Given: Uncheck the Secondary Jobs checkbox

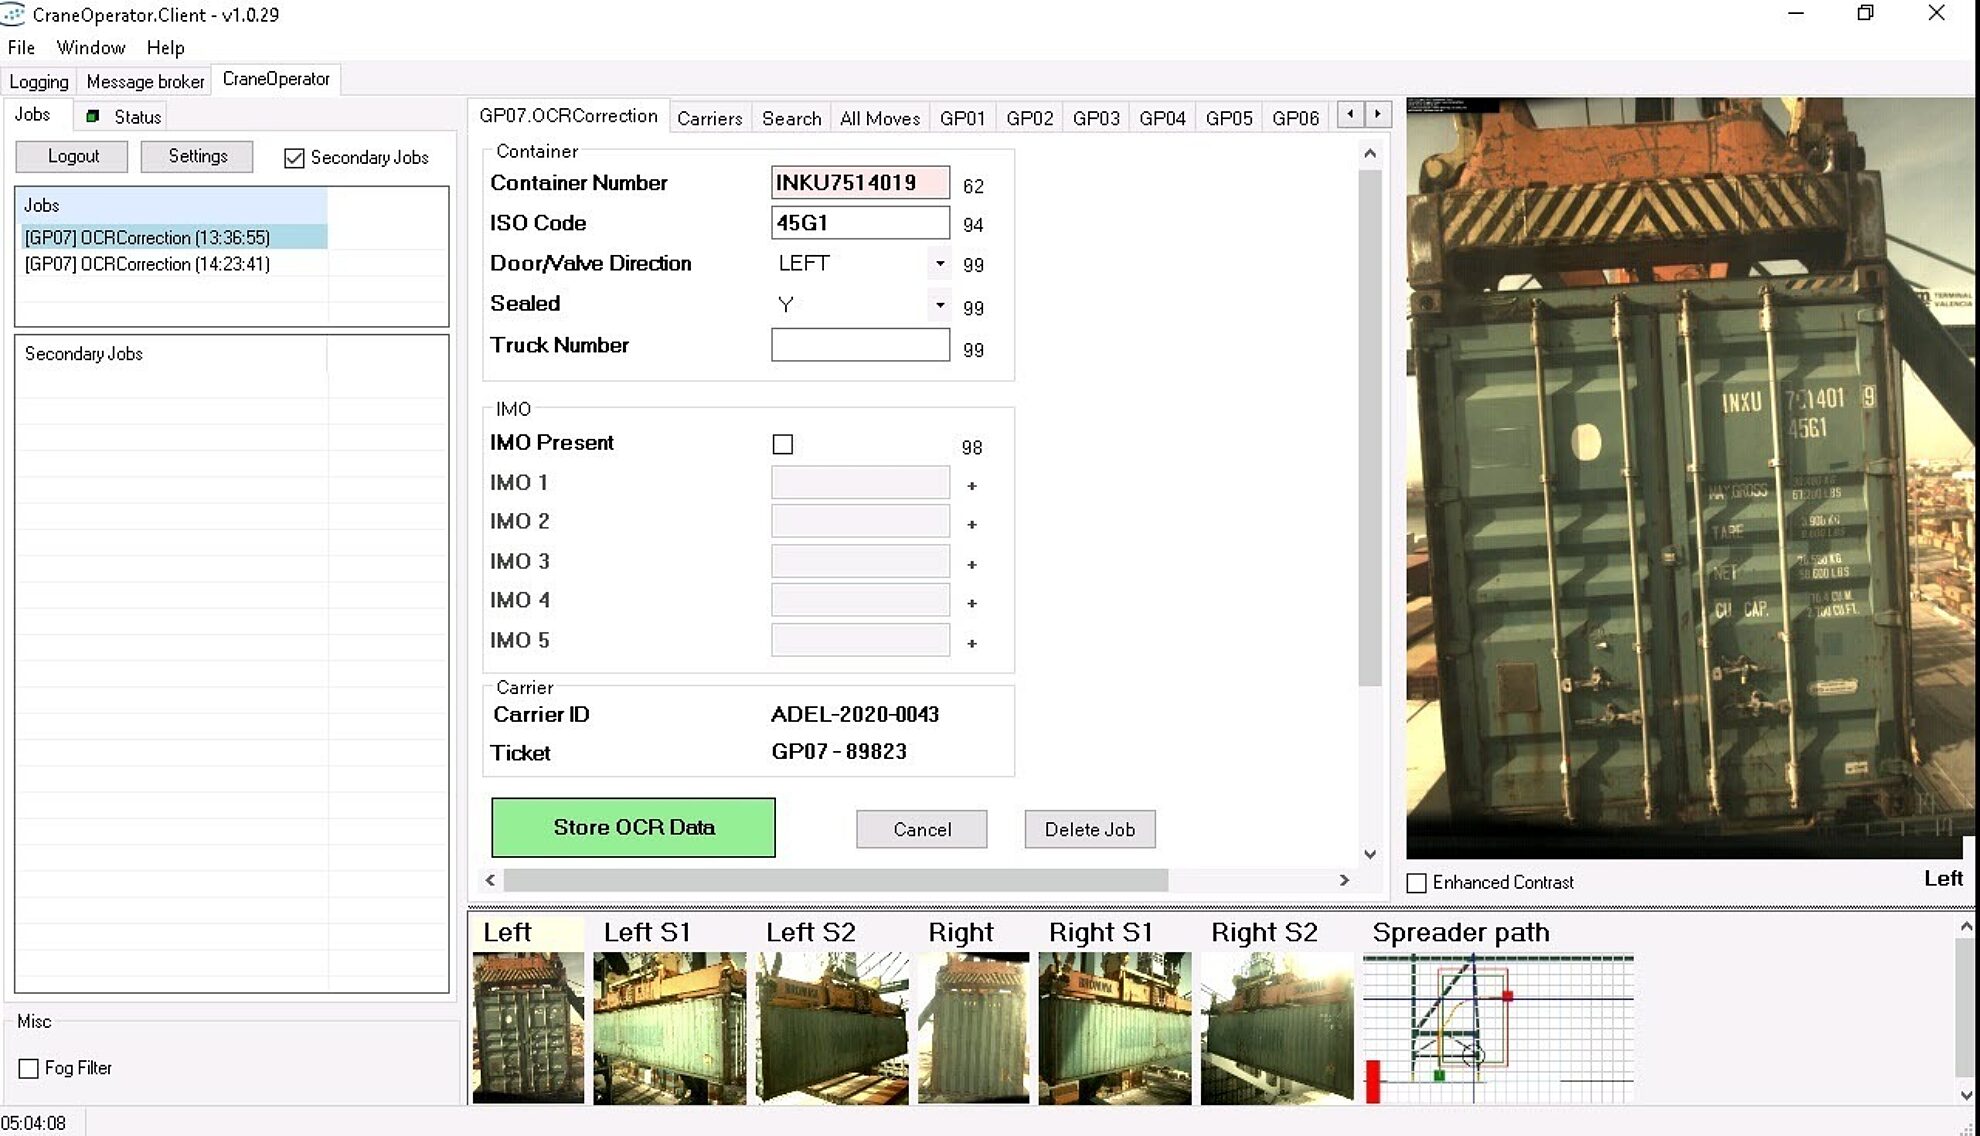Looking at the screenshot, I should coord(294,157).
